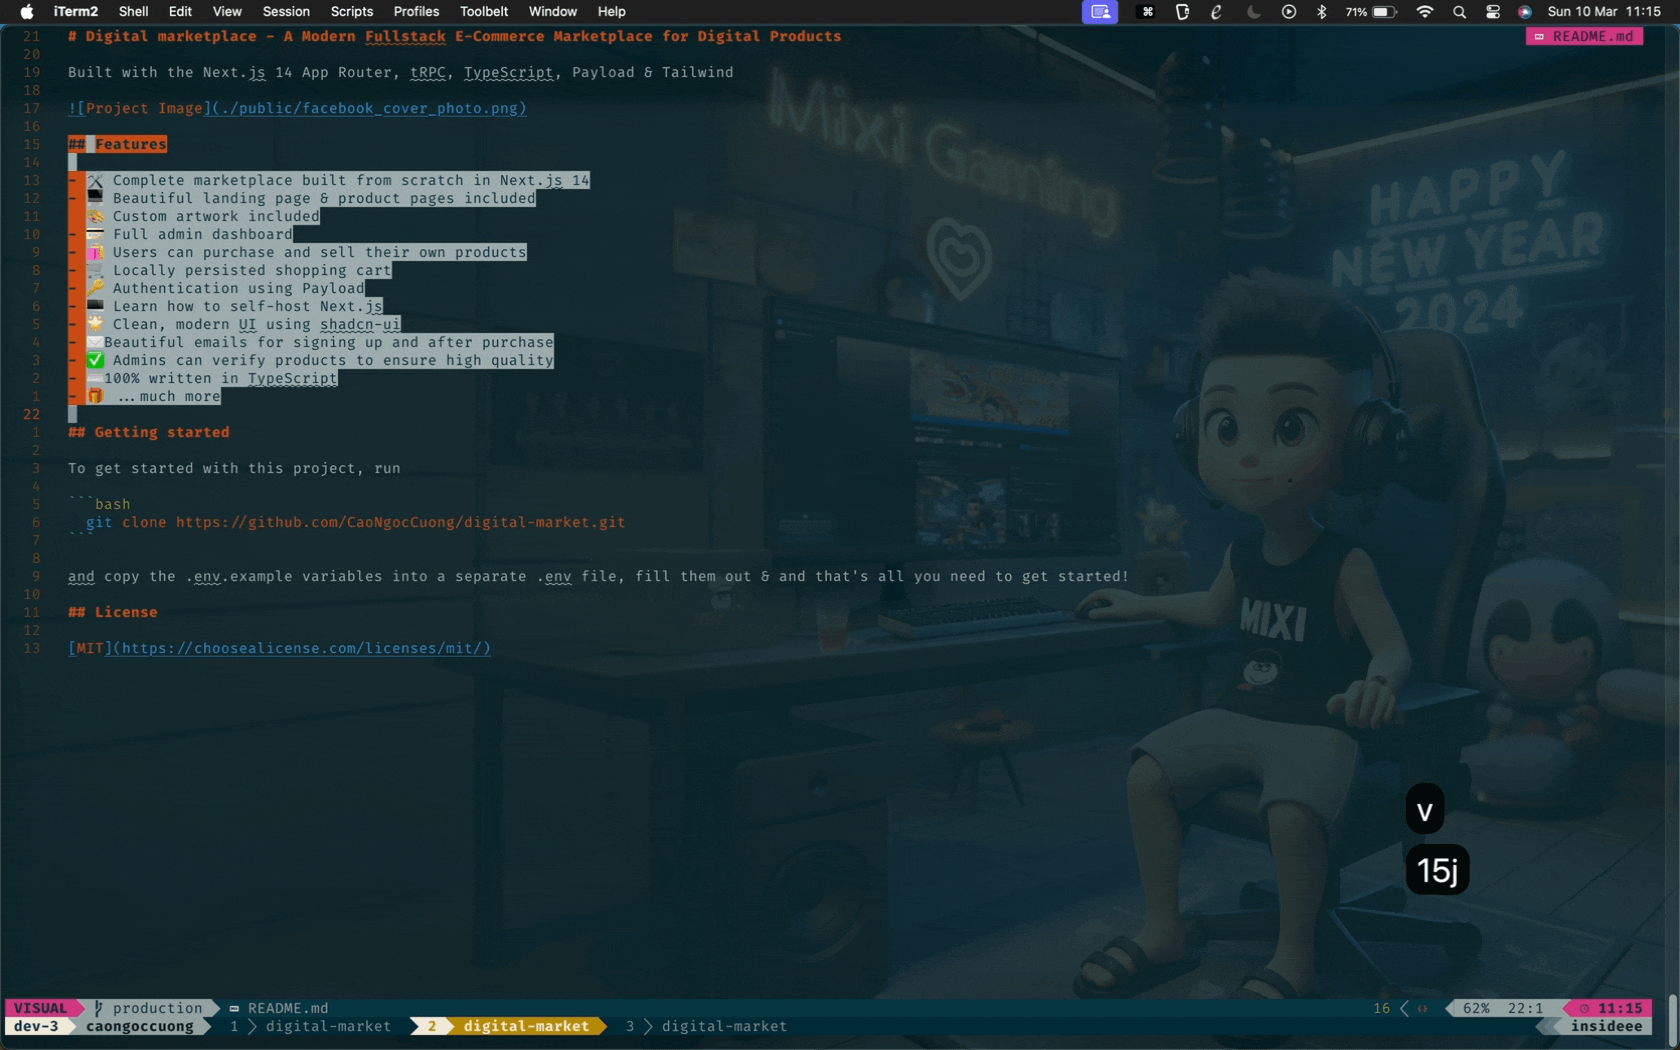
Task: Select active tmux window 2 digital-market
Action: click(x=508, y=1026)
